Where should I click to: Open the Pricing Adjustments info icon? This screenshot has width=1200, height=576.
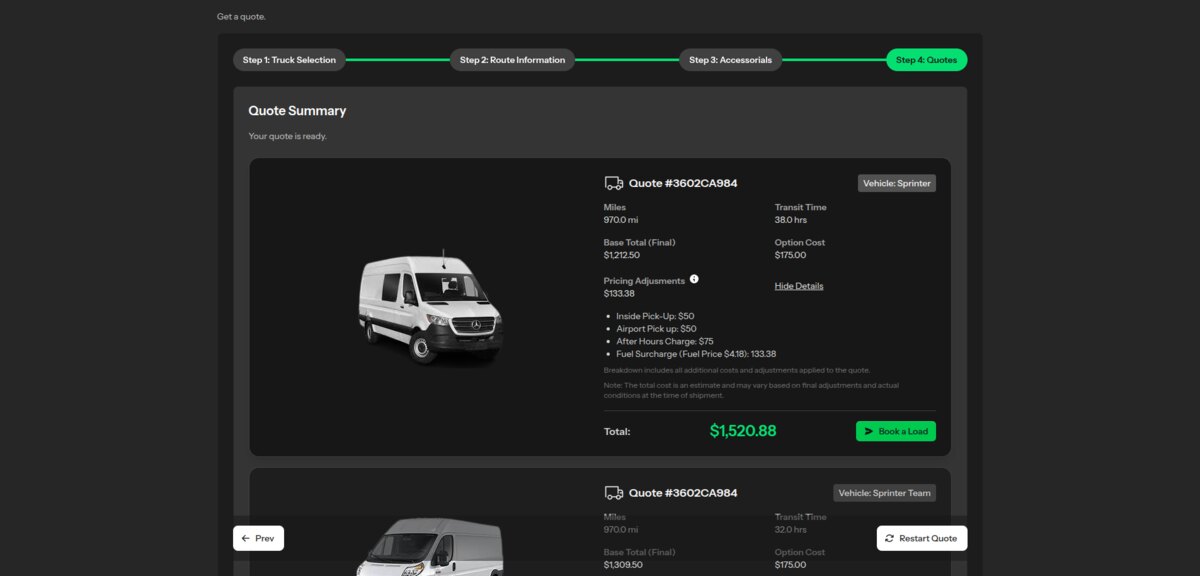click(694, 280)
